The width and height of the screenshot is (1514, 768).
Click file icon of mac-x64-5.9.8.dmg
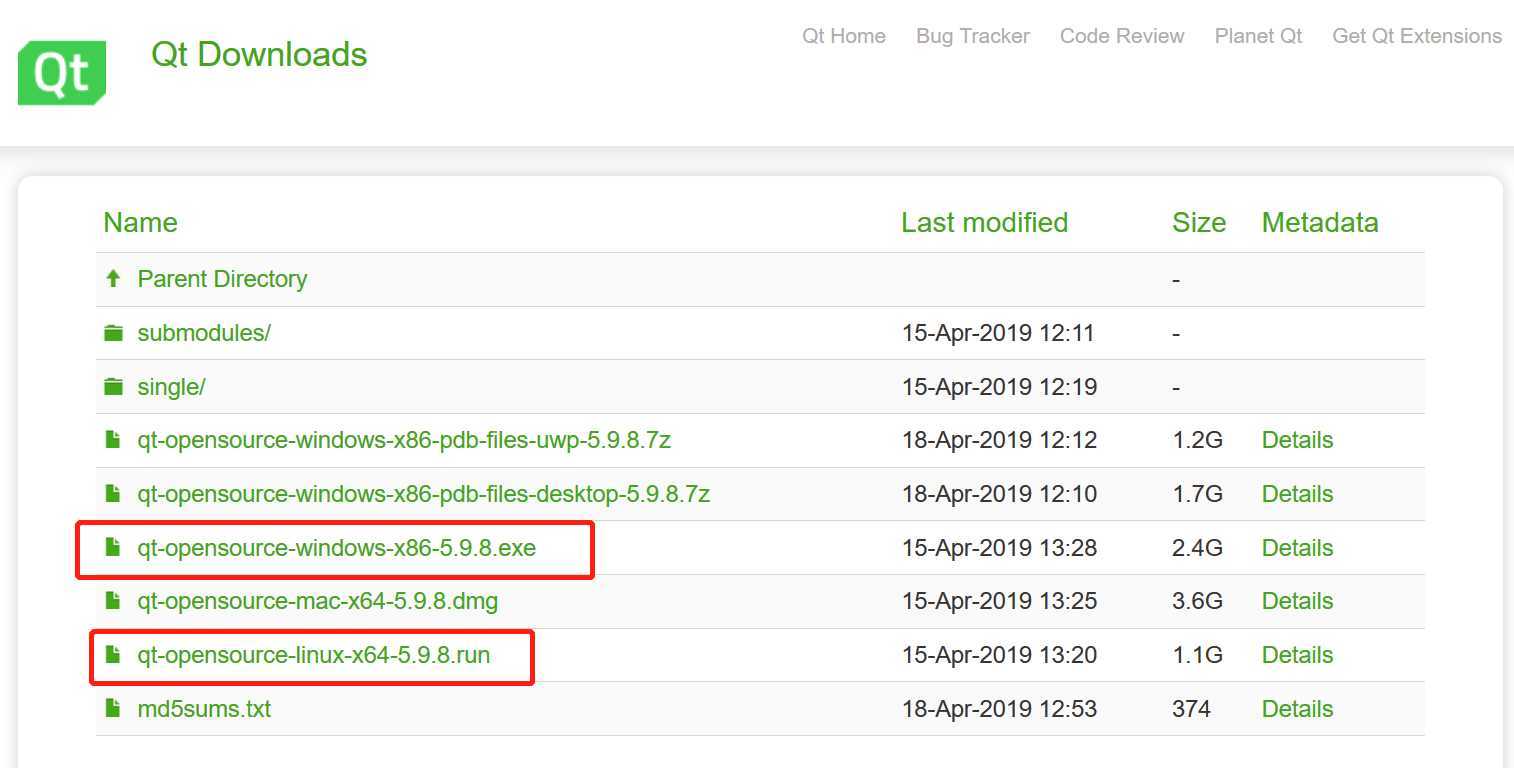point(113,601)
